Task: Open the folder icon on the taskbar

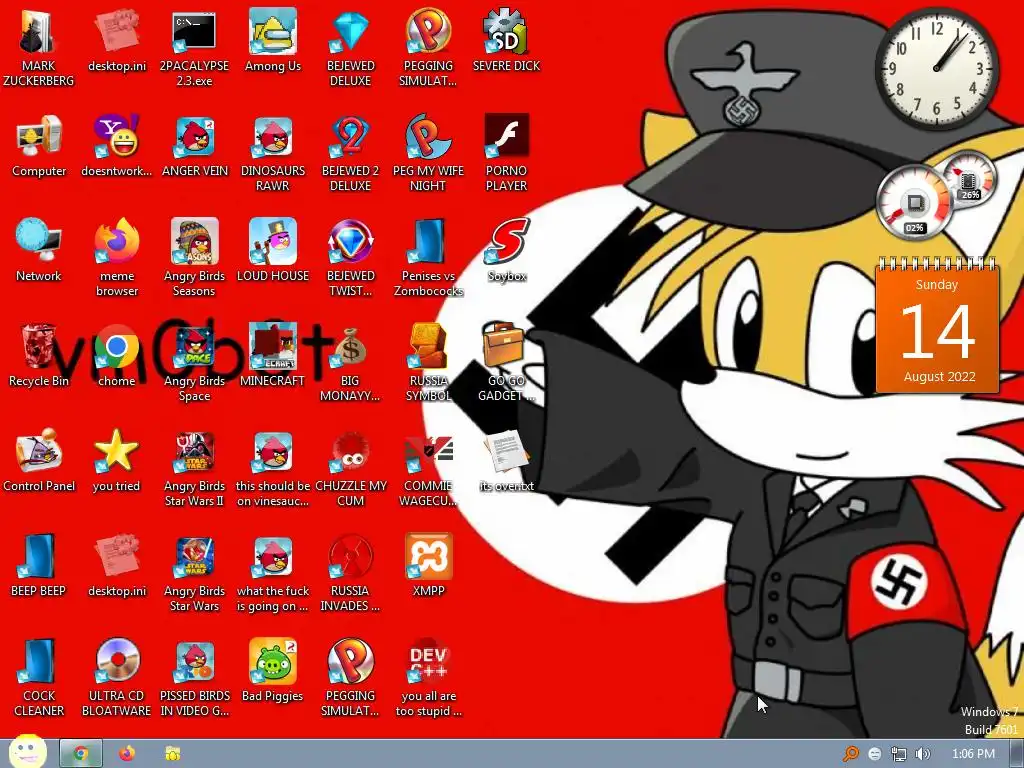Action: pos(172,754)
